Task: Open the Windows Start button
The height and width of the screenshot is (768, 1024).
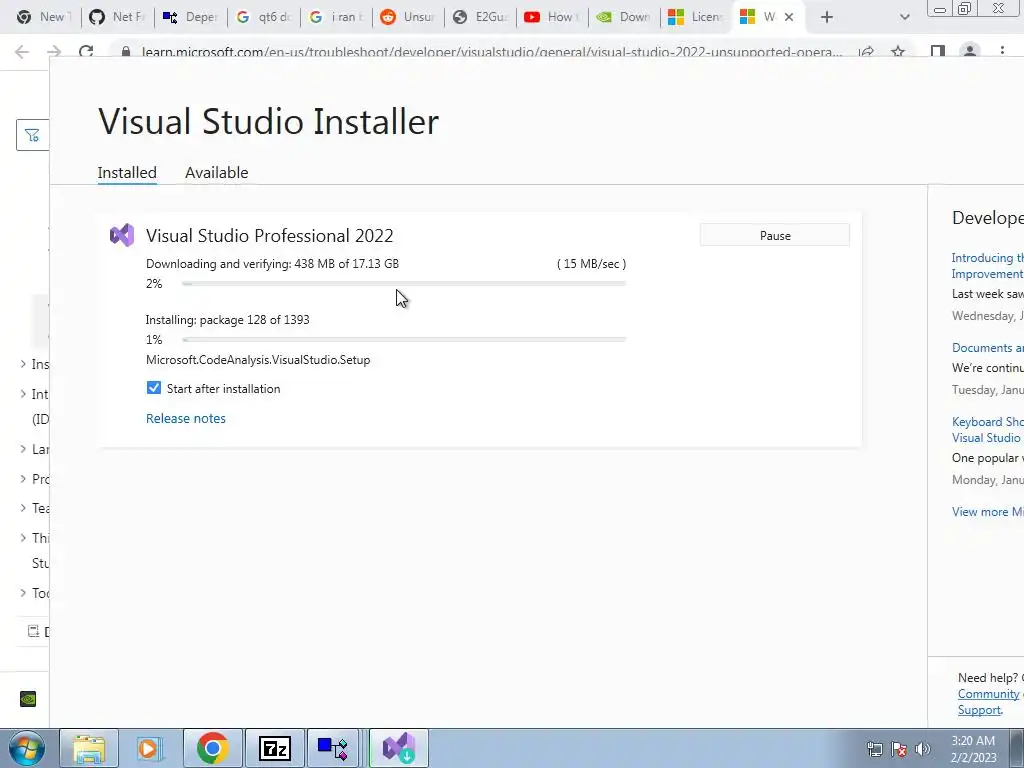Action: 27,748
